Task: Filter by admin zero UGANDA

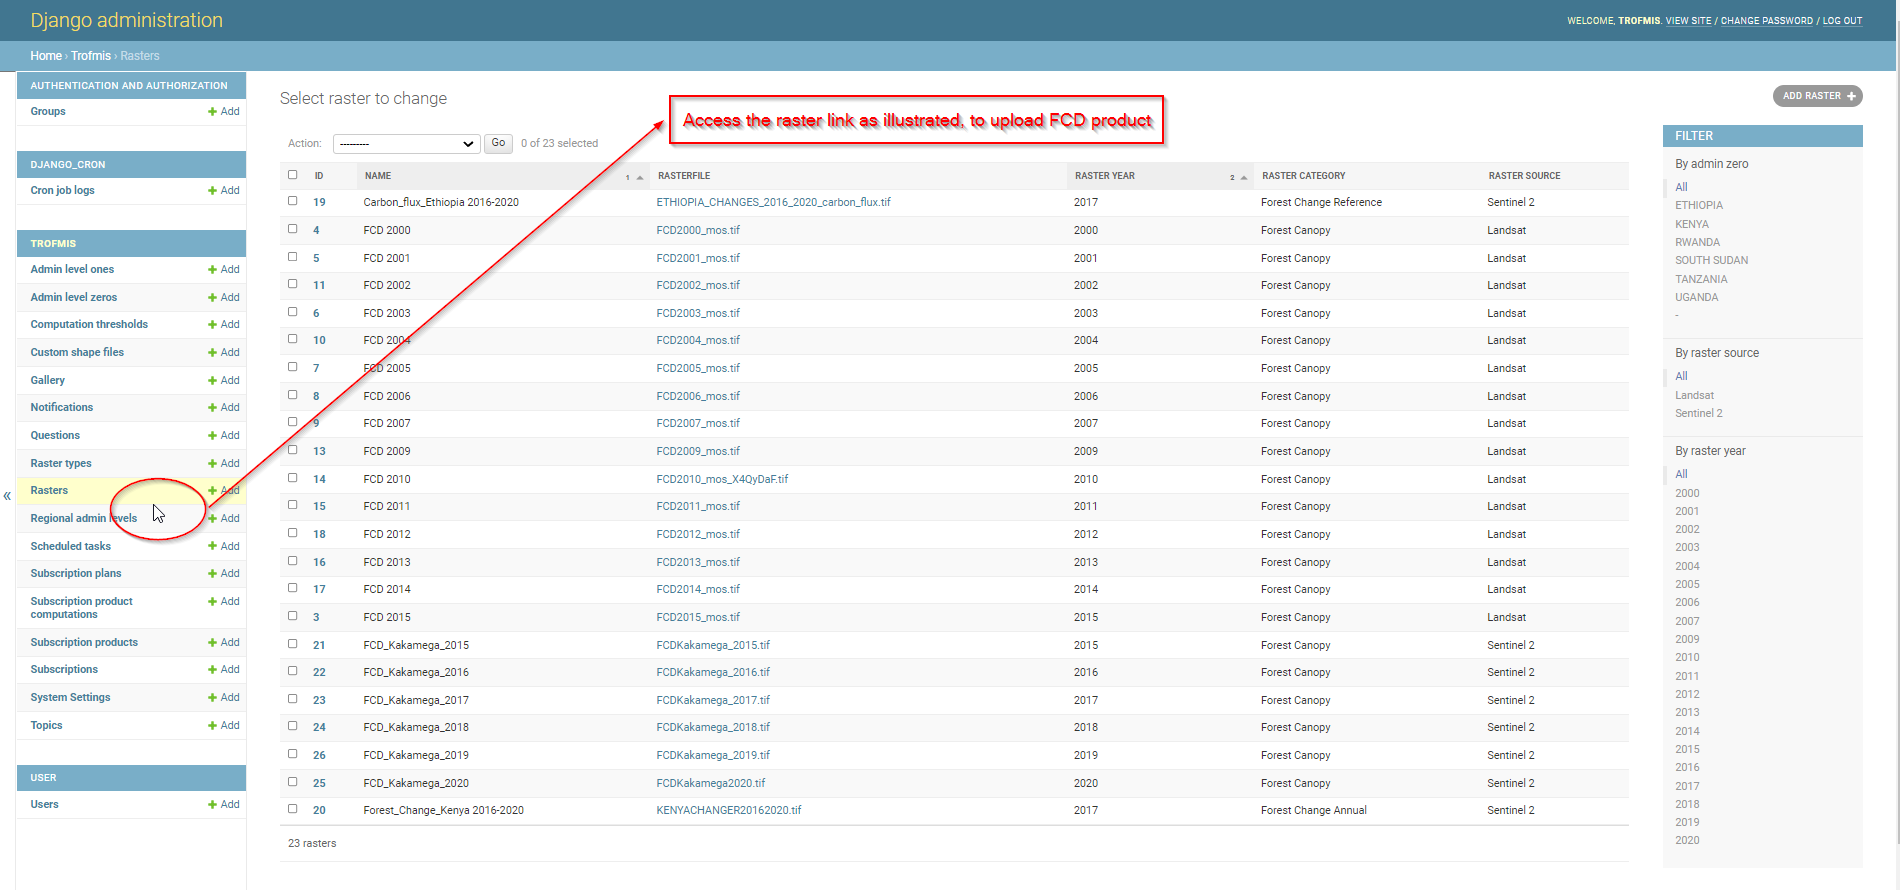Action: coord(1697,297)
